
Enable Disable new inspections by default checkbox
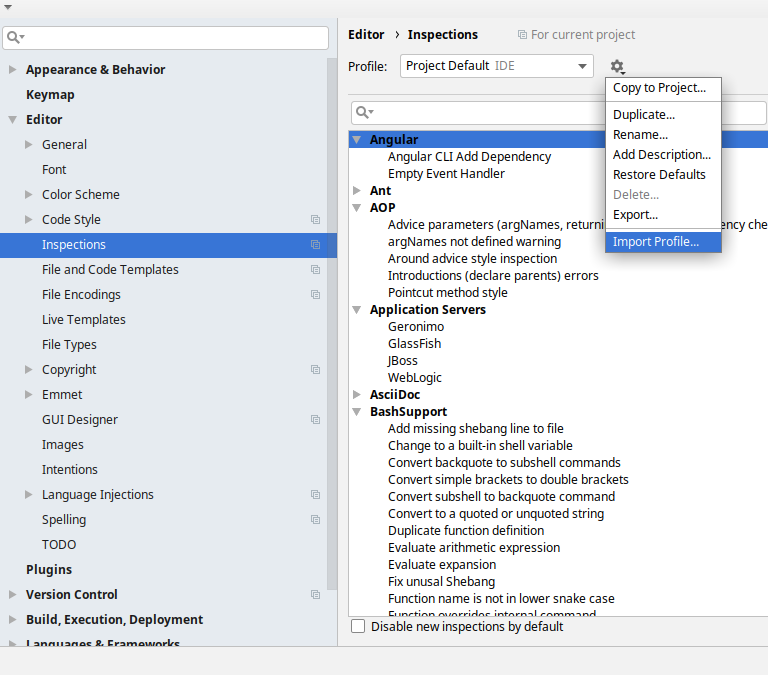[358, 627]
